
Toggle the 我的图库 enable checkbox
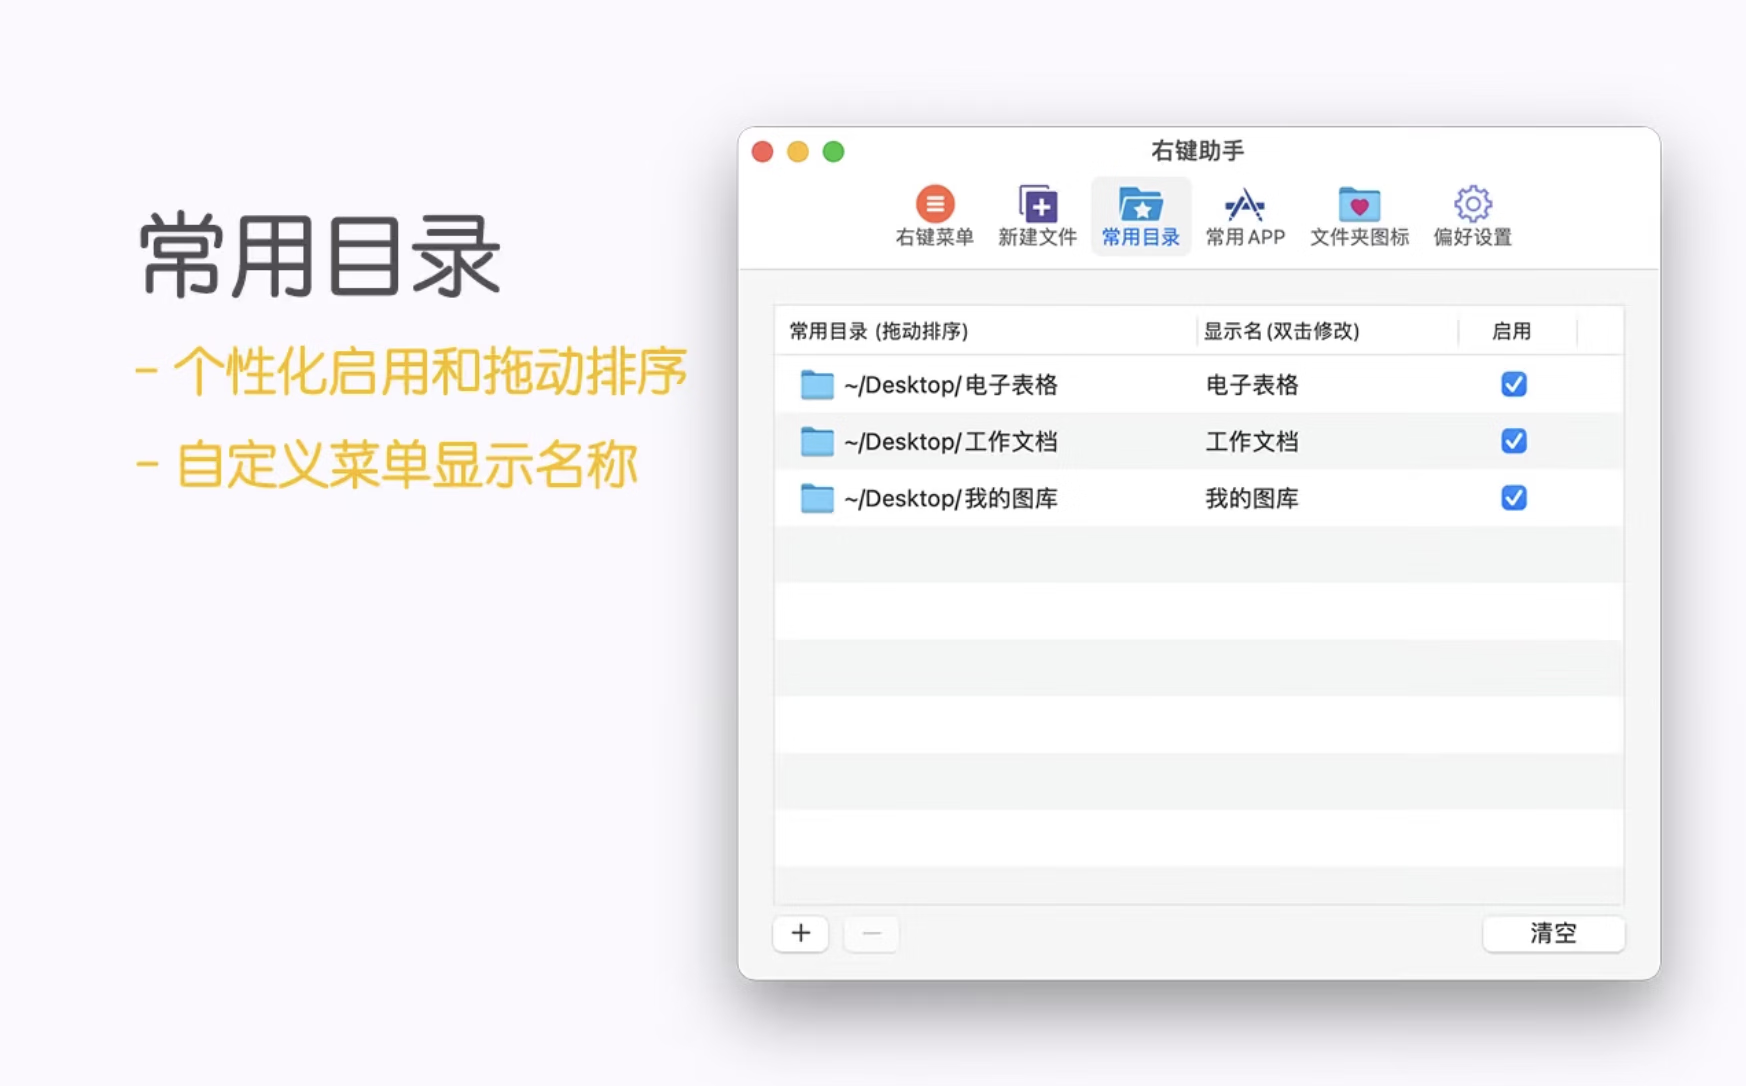(x=1513, y=498)
